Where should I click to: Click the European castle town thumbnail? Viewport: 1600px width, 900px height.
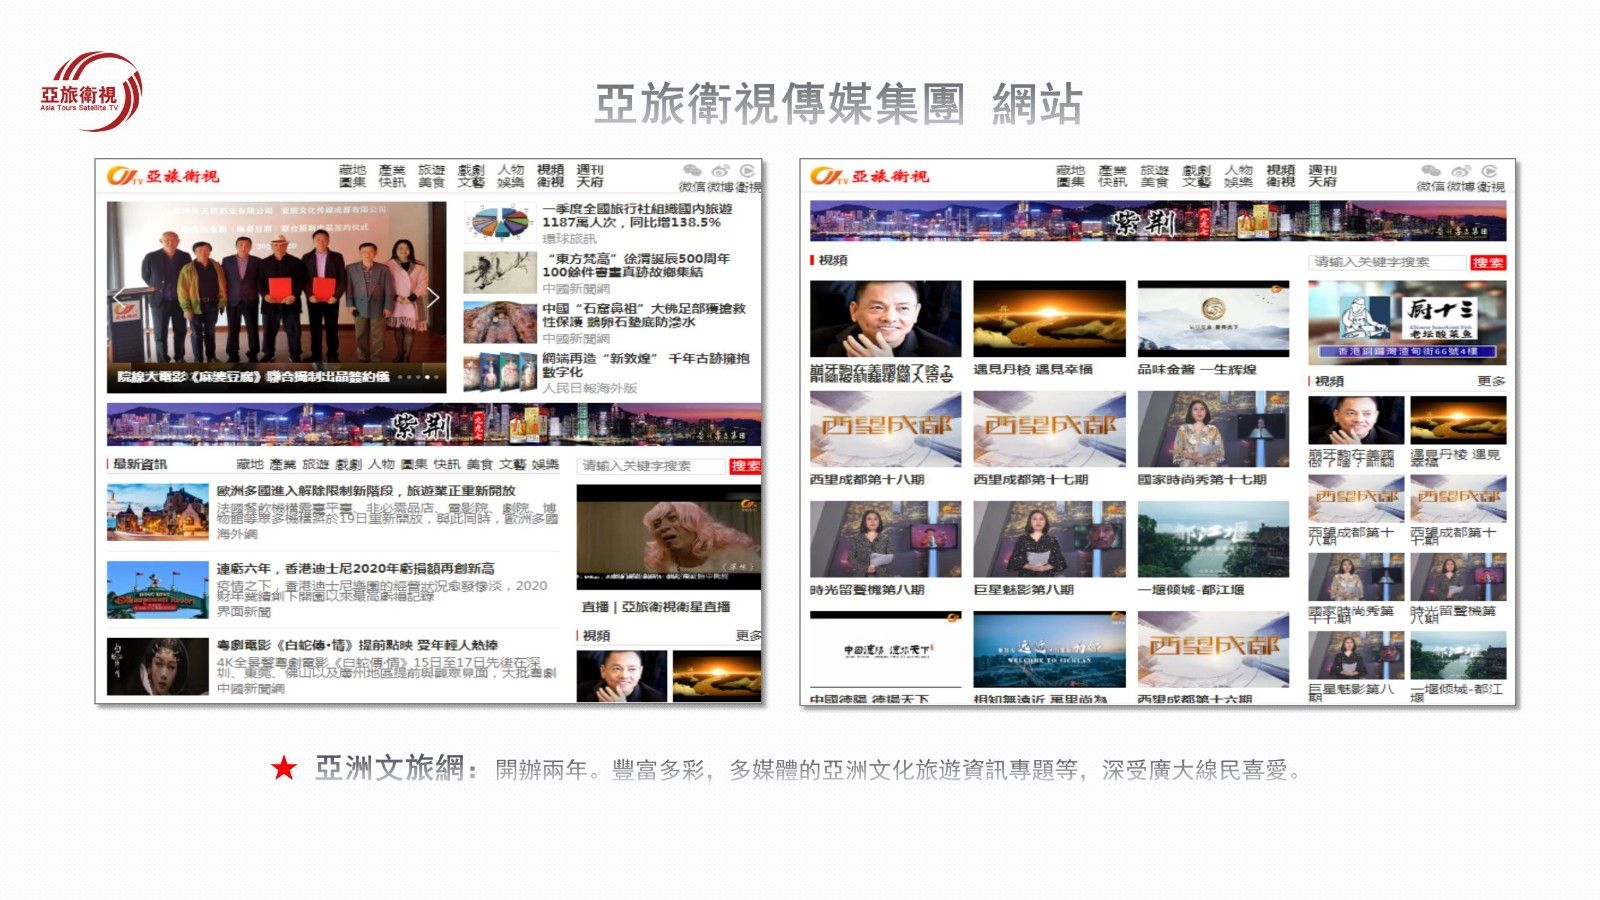(x=158, y=512)
